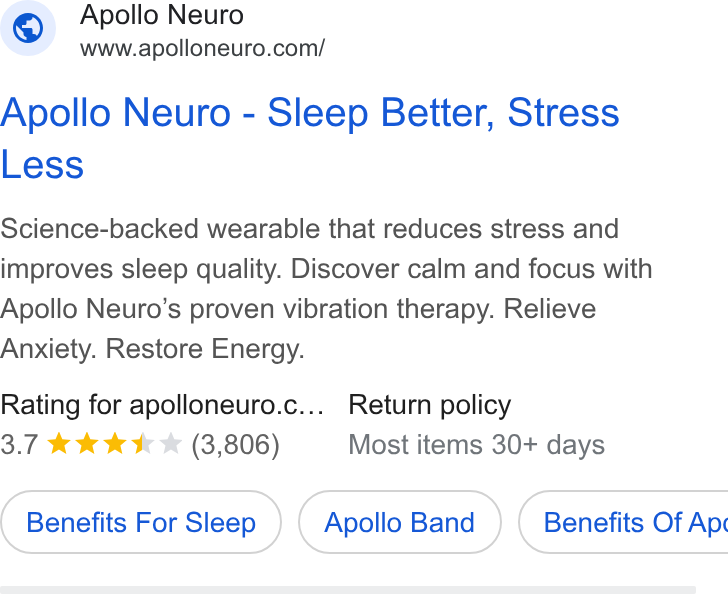Viewport: 728px width, 594px height.
Task: Click the 3.7 rating score
Action: (19, 444)
